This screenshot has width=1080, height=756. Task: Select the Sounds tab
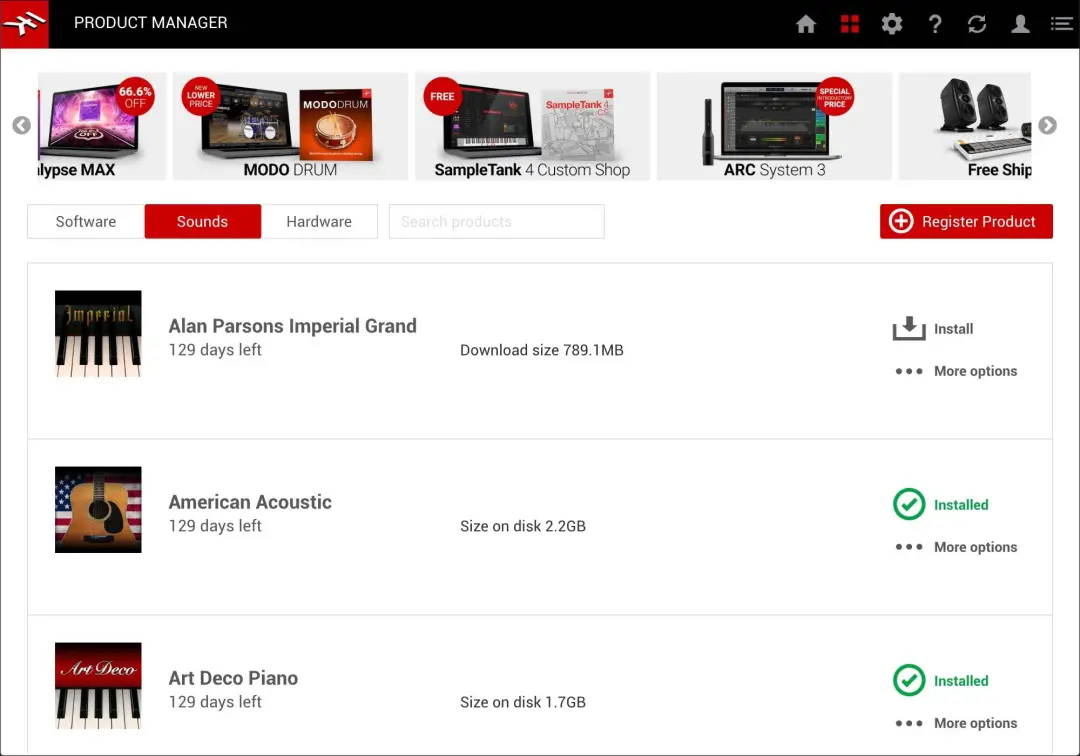pos(202,221)
